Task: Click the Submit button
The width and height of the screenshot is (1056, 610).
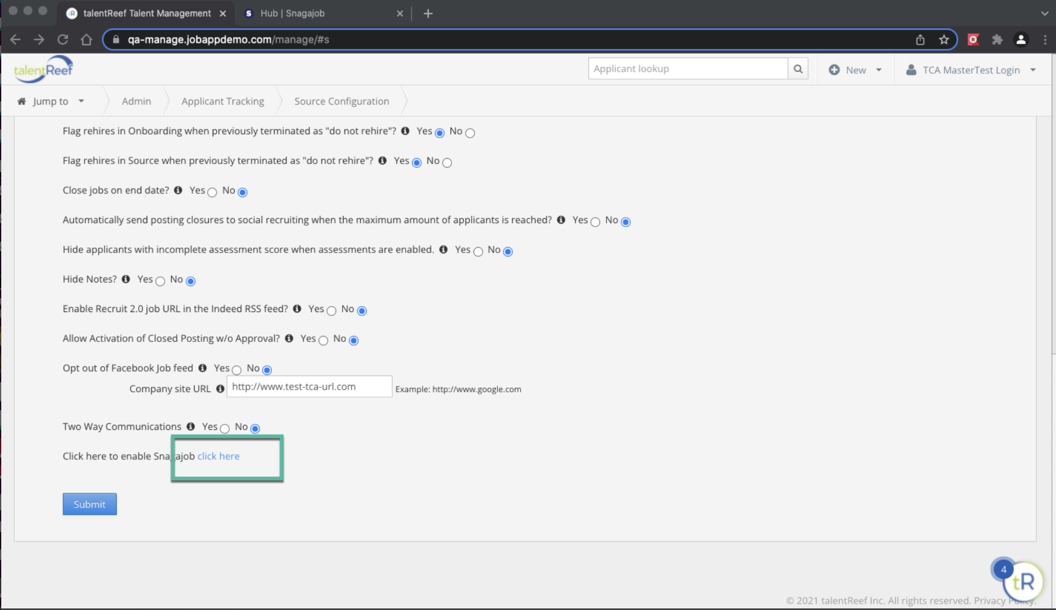Action: click(x=89, y=504)
